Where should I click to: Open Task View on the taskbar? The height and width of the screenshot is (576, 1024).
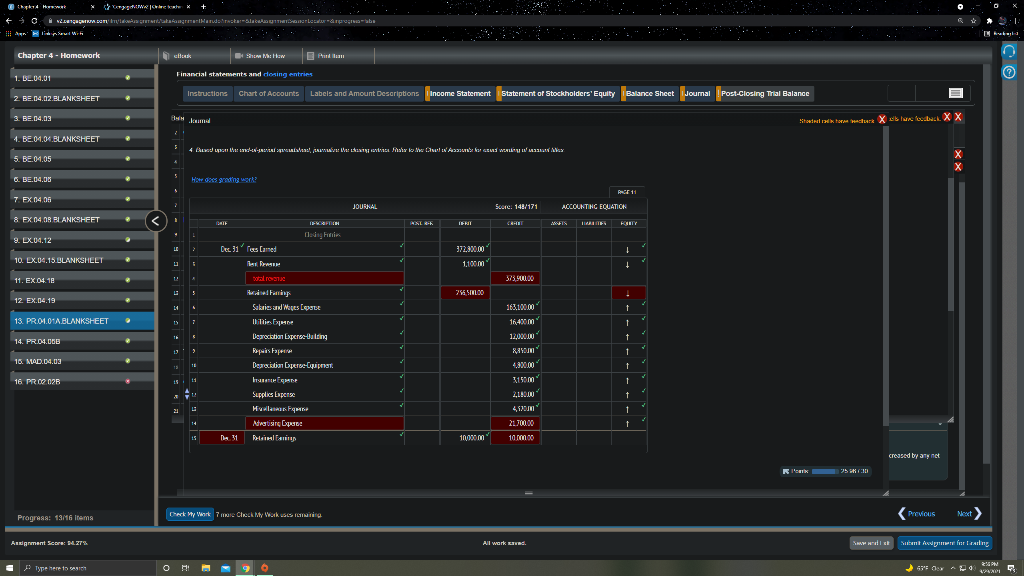[185, 568]
